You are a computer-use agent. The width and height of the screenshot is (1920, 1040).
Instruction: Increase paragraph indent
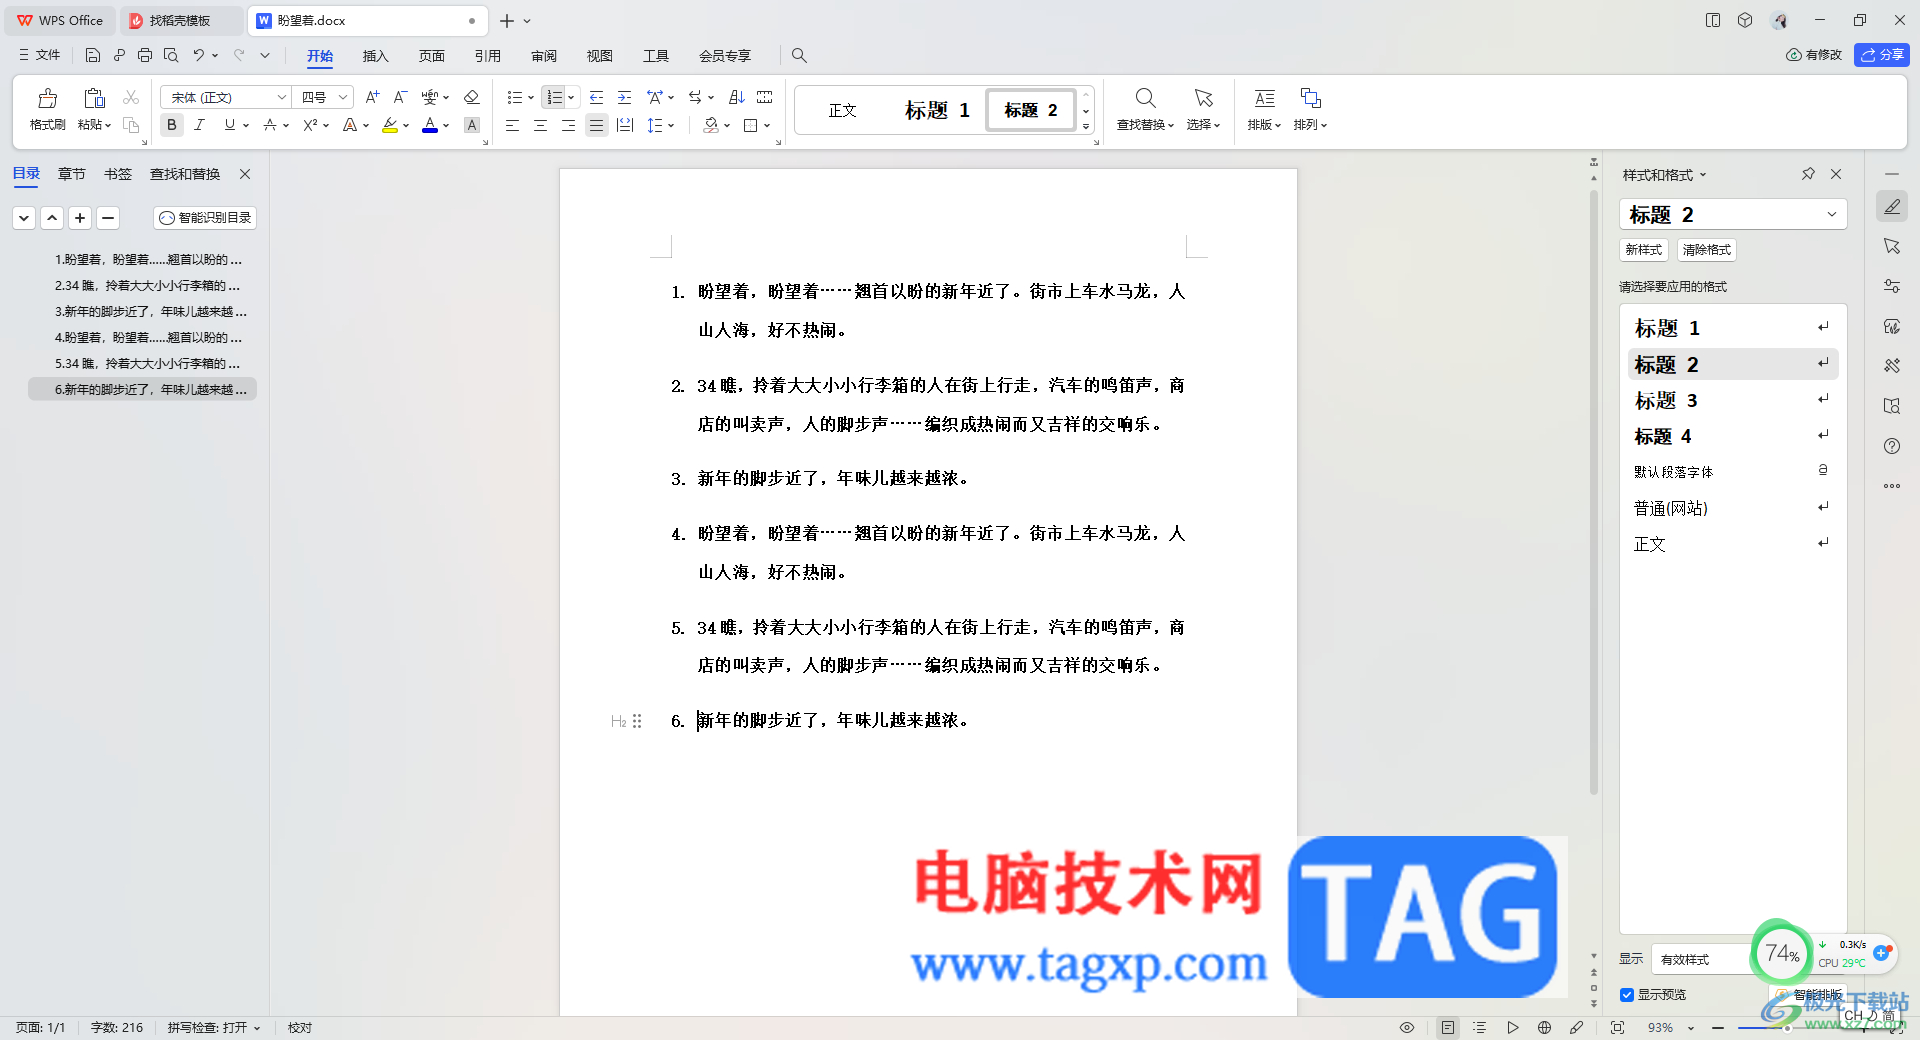[624, 97]
